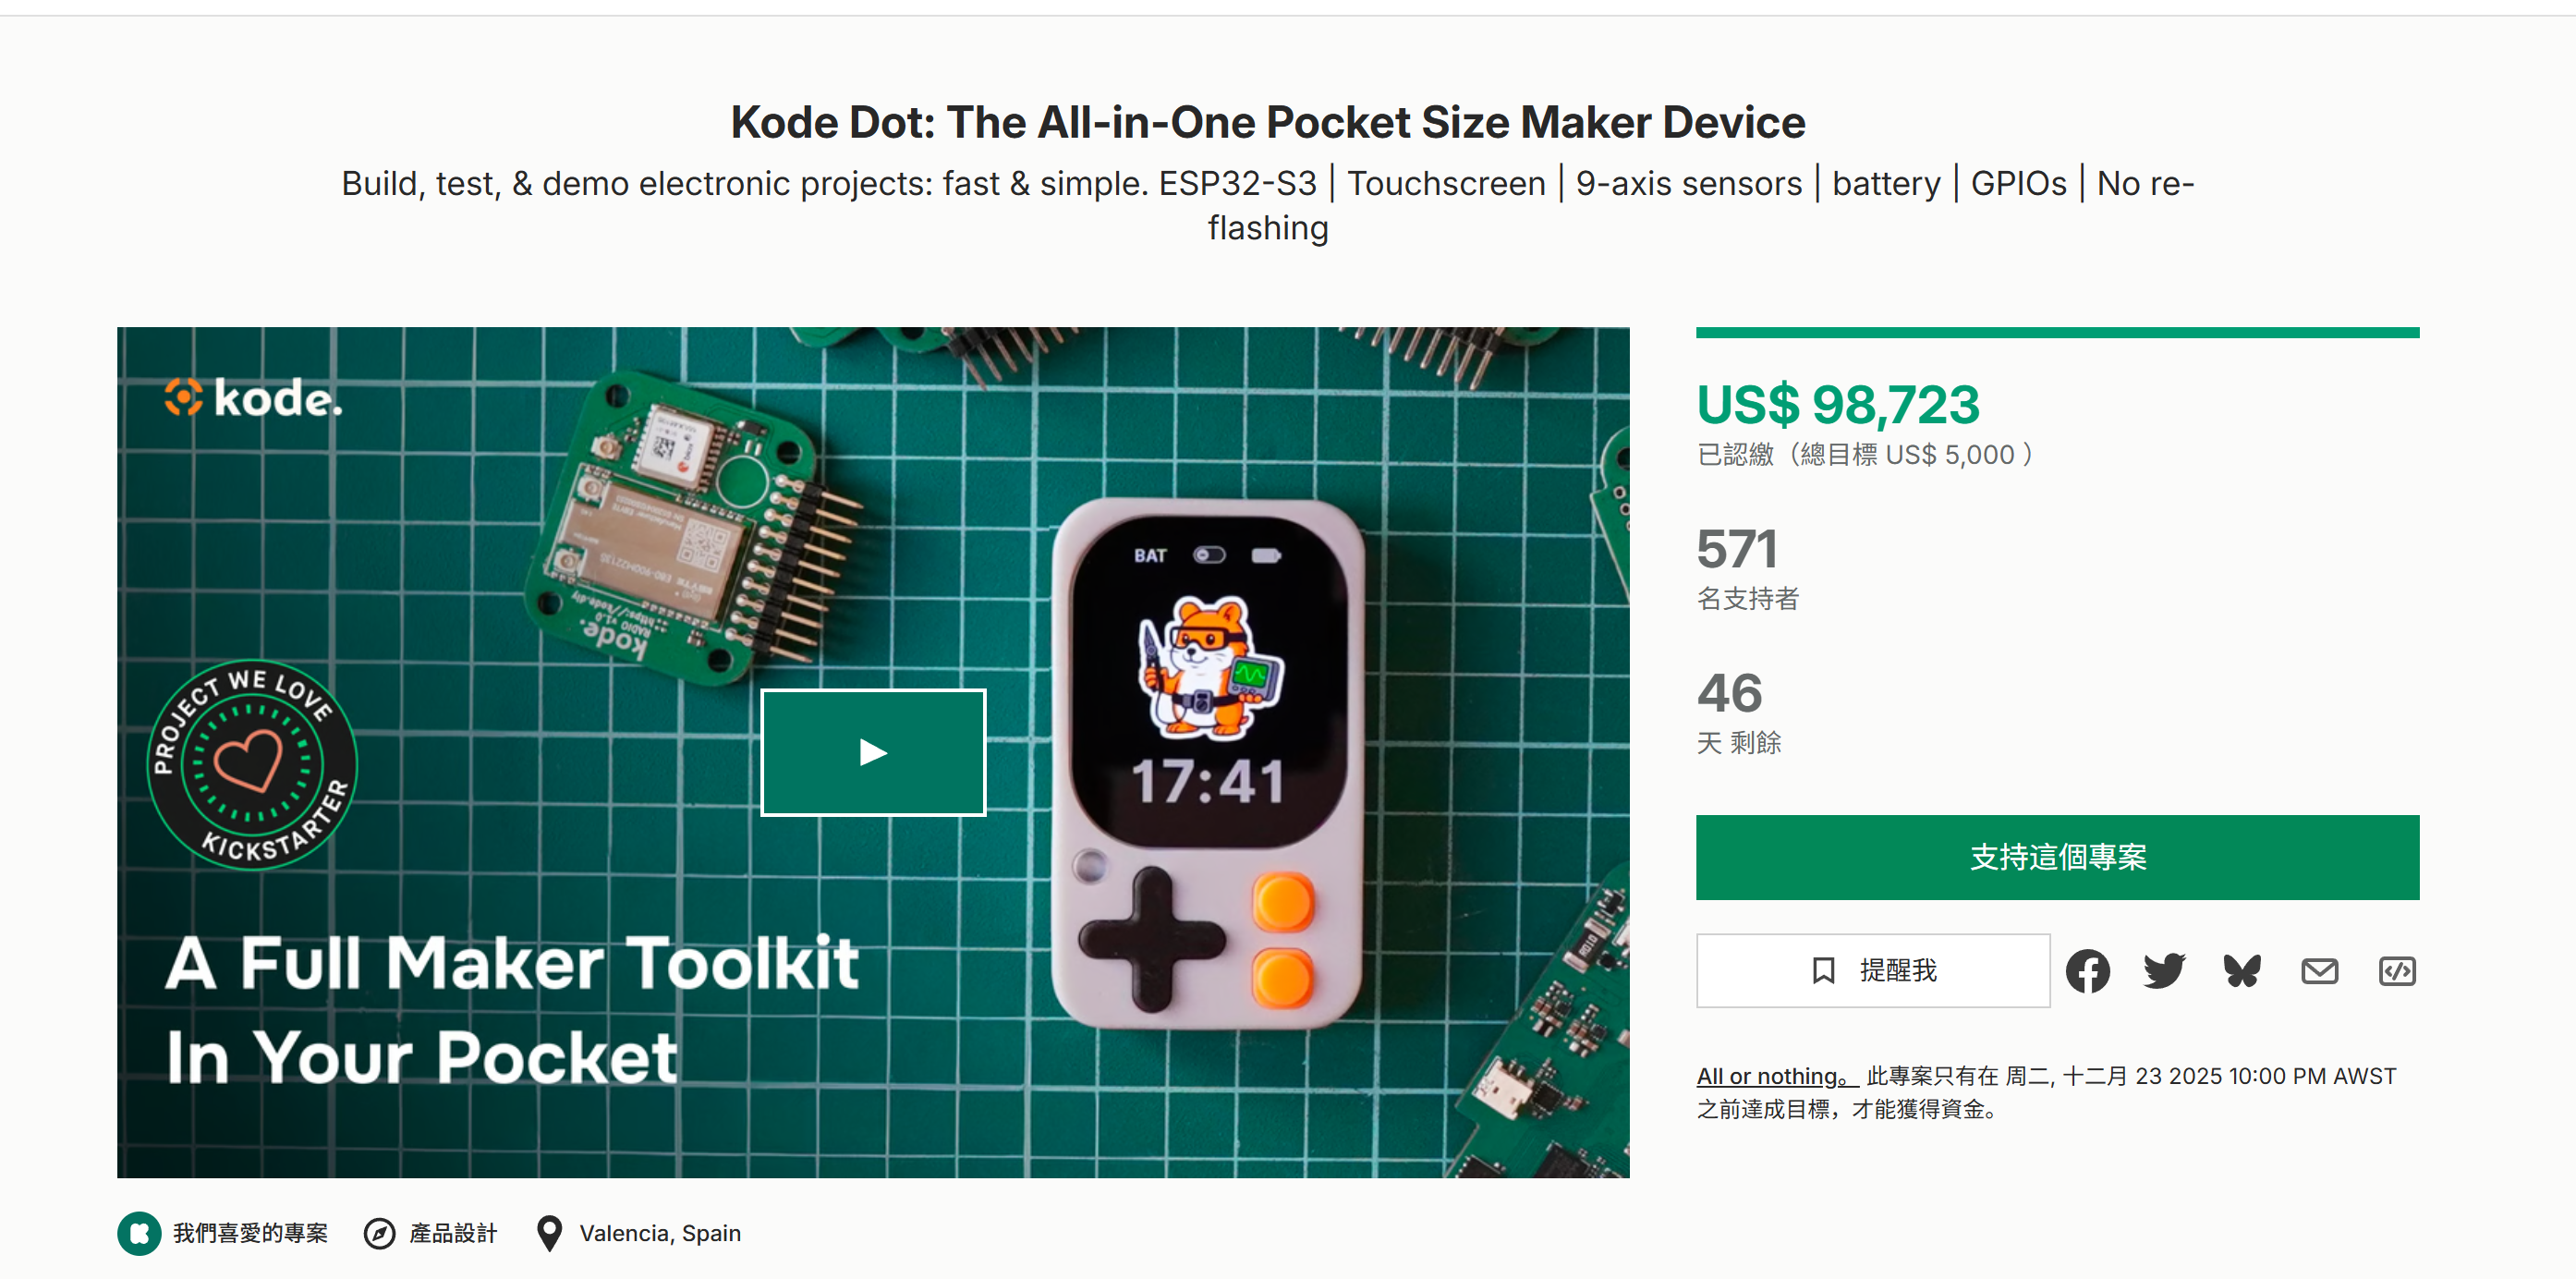The width and height of the screenshot is (2576, 1279).
Task: Open the 'All or nothing' link
Action: pos(1777,1076)
